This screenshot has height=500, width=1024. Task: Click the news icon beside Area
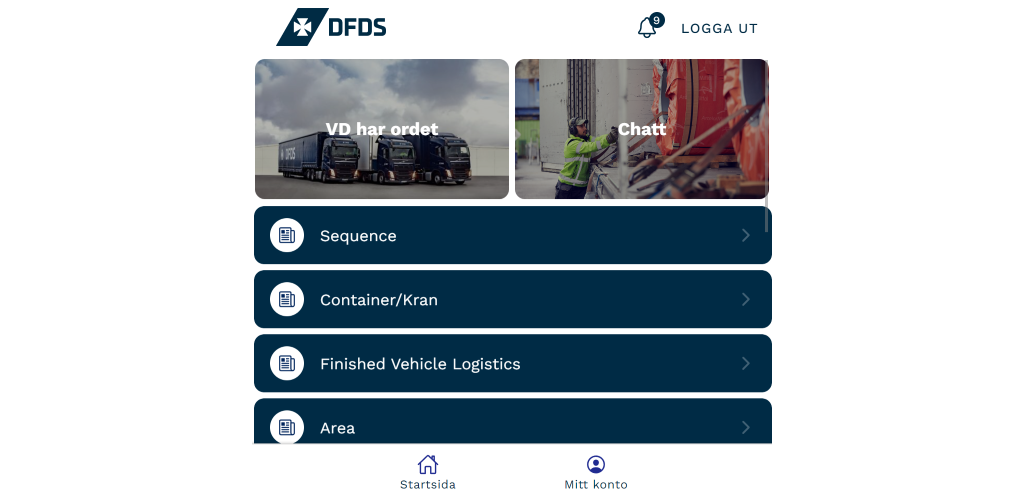[x=287, y=427]
